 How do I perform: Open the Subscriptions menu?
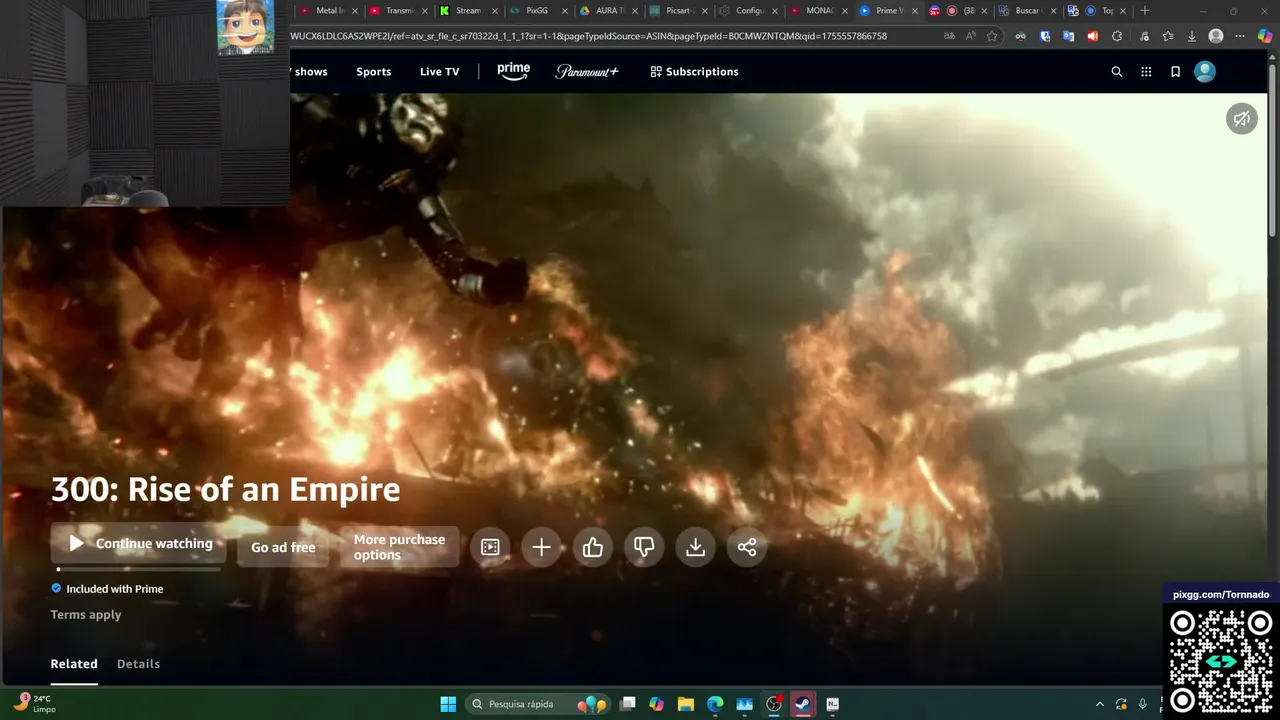pyautogui.click(x=694, y=72)
